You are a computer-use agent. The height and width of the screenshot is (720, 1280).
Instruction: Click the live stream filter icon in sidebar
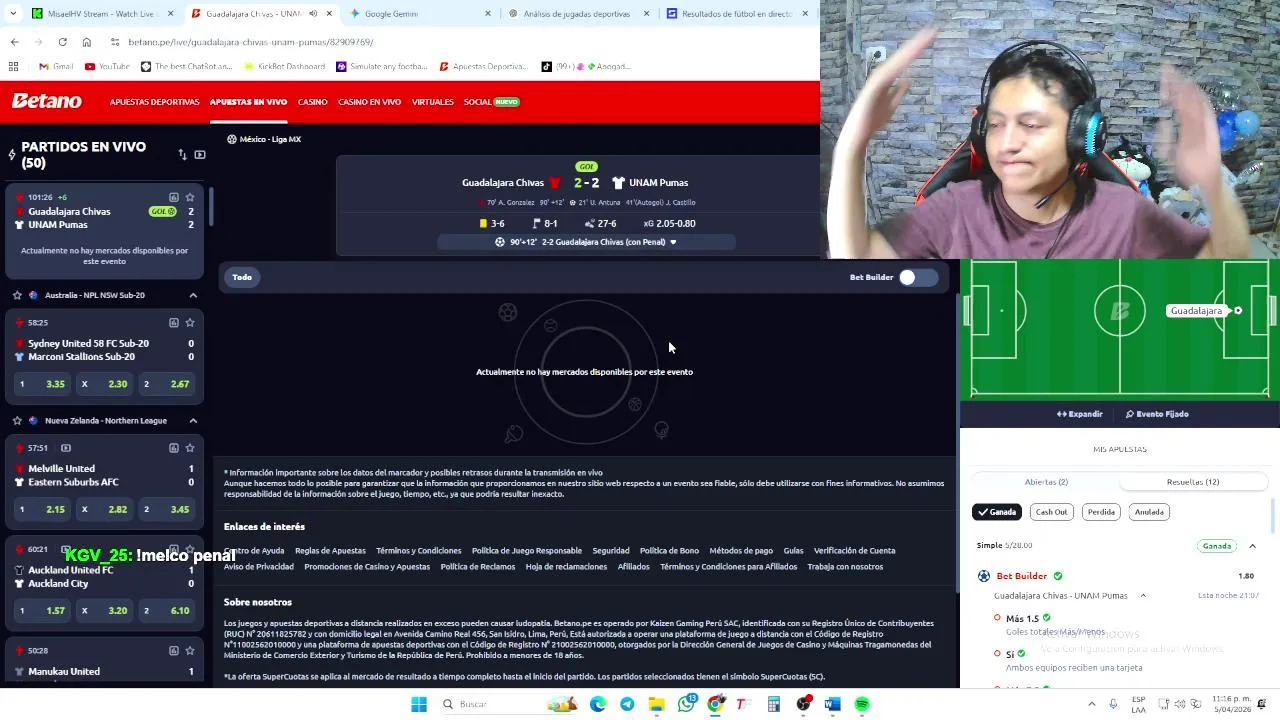point(200,155)
